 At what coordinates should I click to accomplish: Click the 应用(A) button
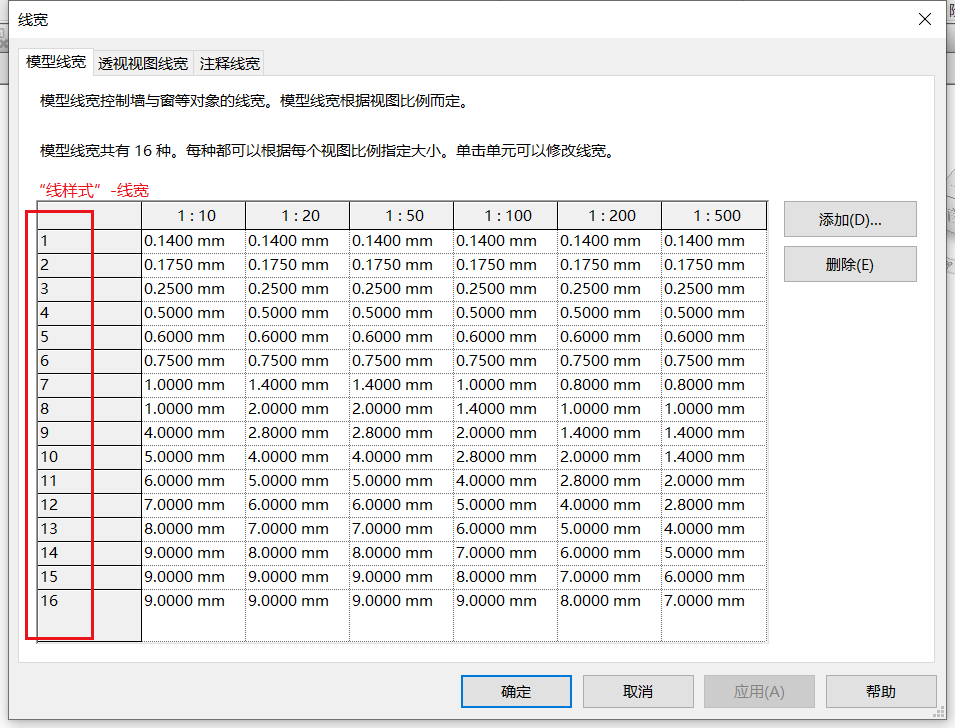coord(759,691)
